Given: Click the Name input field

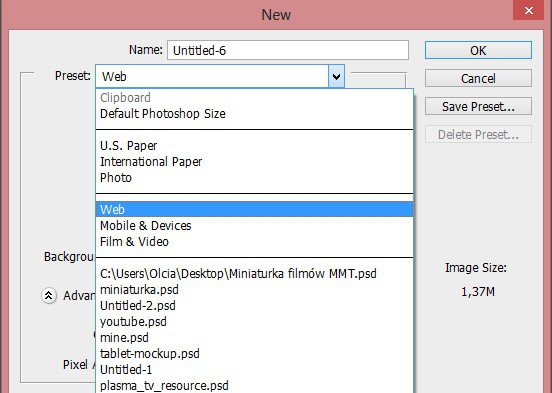Looking at the screenshot, I should (288, 50).
